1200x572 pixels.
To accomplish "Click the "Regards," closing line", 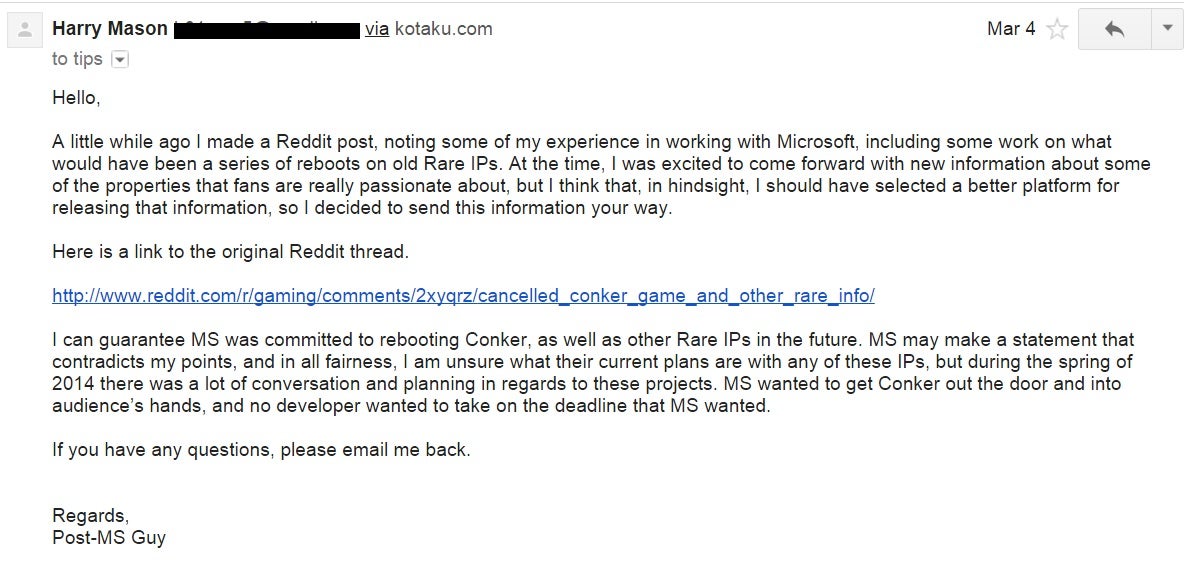I will [x=90, y=516].
